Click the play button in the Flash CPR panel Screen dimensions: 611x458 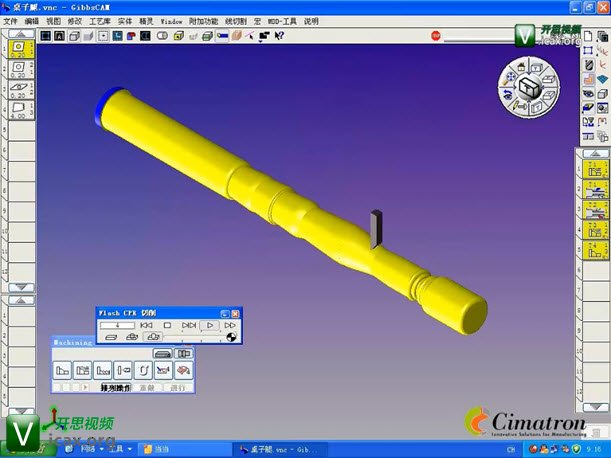(x=210, y=325)
